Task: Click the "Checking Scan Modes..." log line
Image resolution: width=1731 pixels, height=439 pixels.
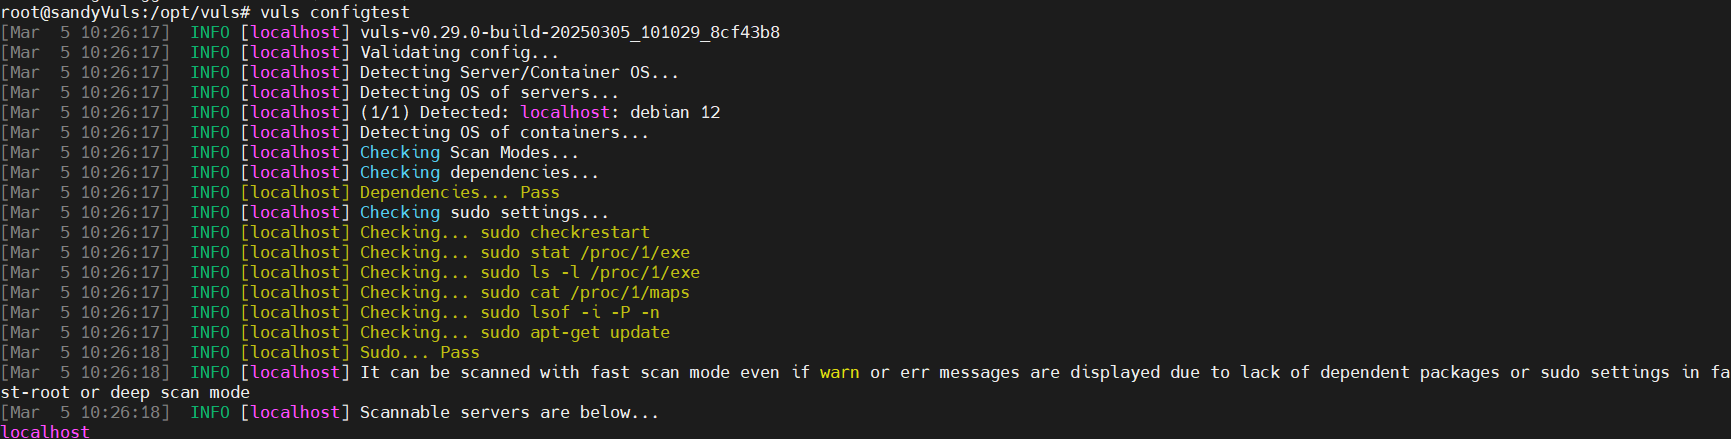Action: click(x=469, y=152)
